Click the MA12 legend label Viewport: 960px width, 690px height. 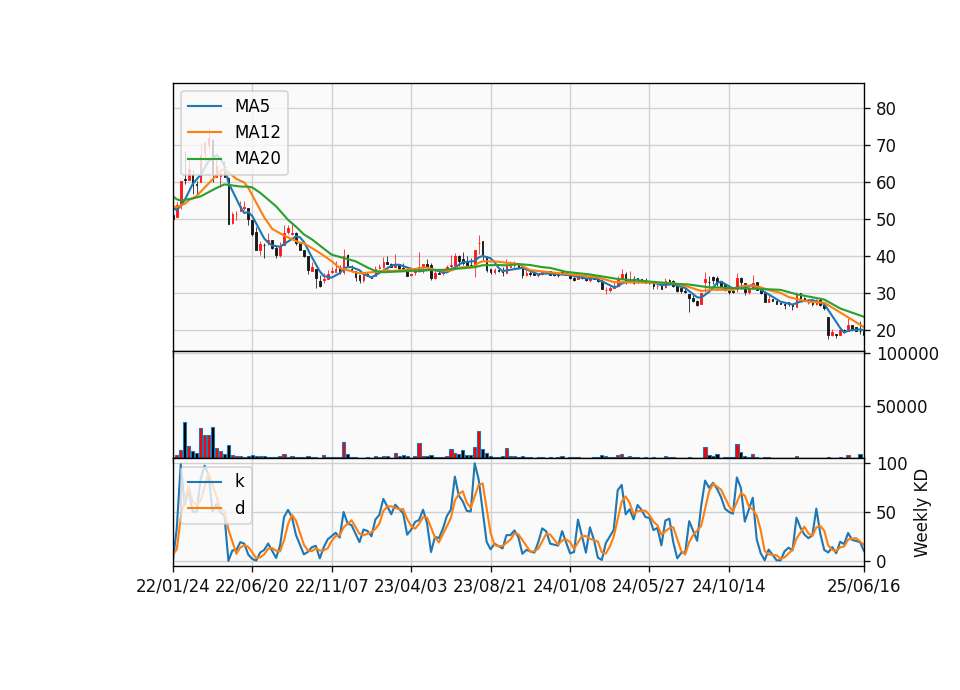pos(257,132)
